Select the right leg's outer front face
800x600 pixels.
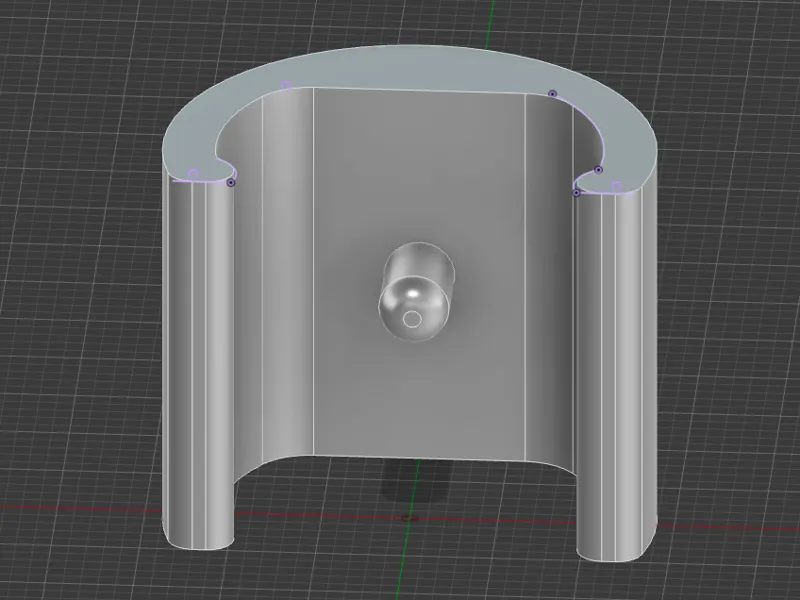tap(615, 372)
